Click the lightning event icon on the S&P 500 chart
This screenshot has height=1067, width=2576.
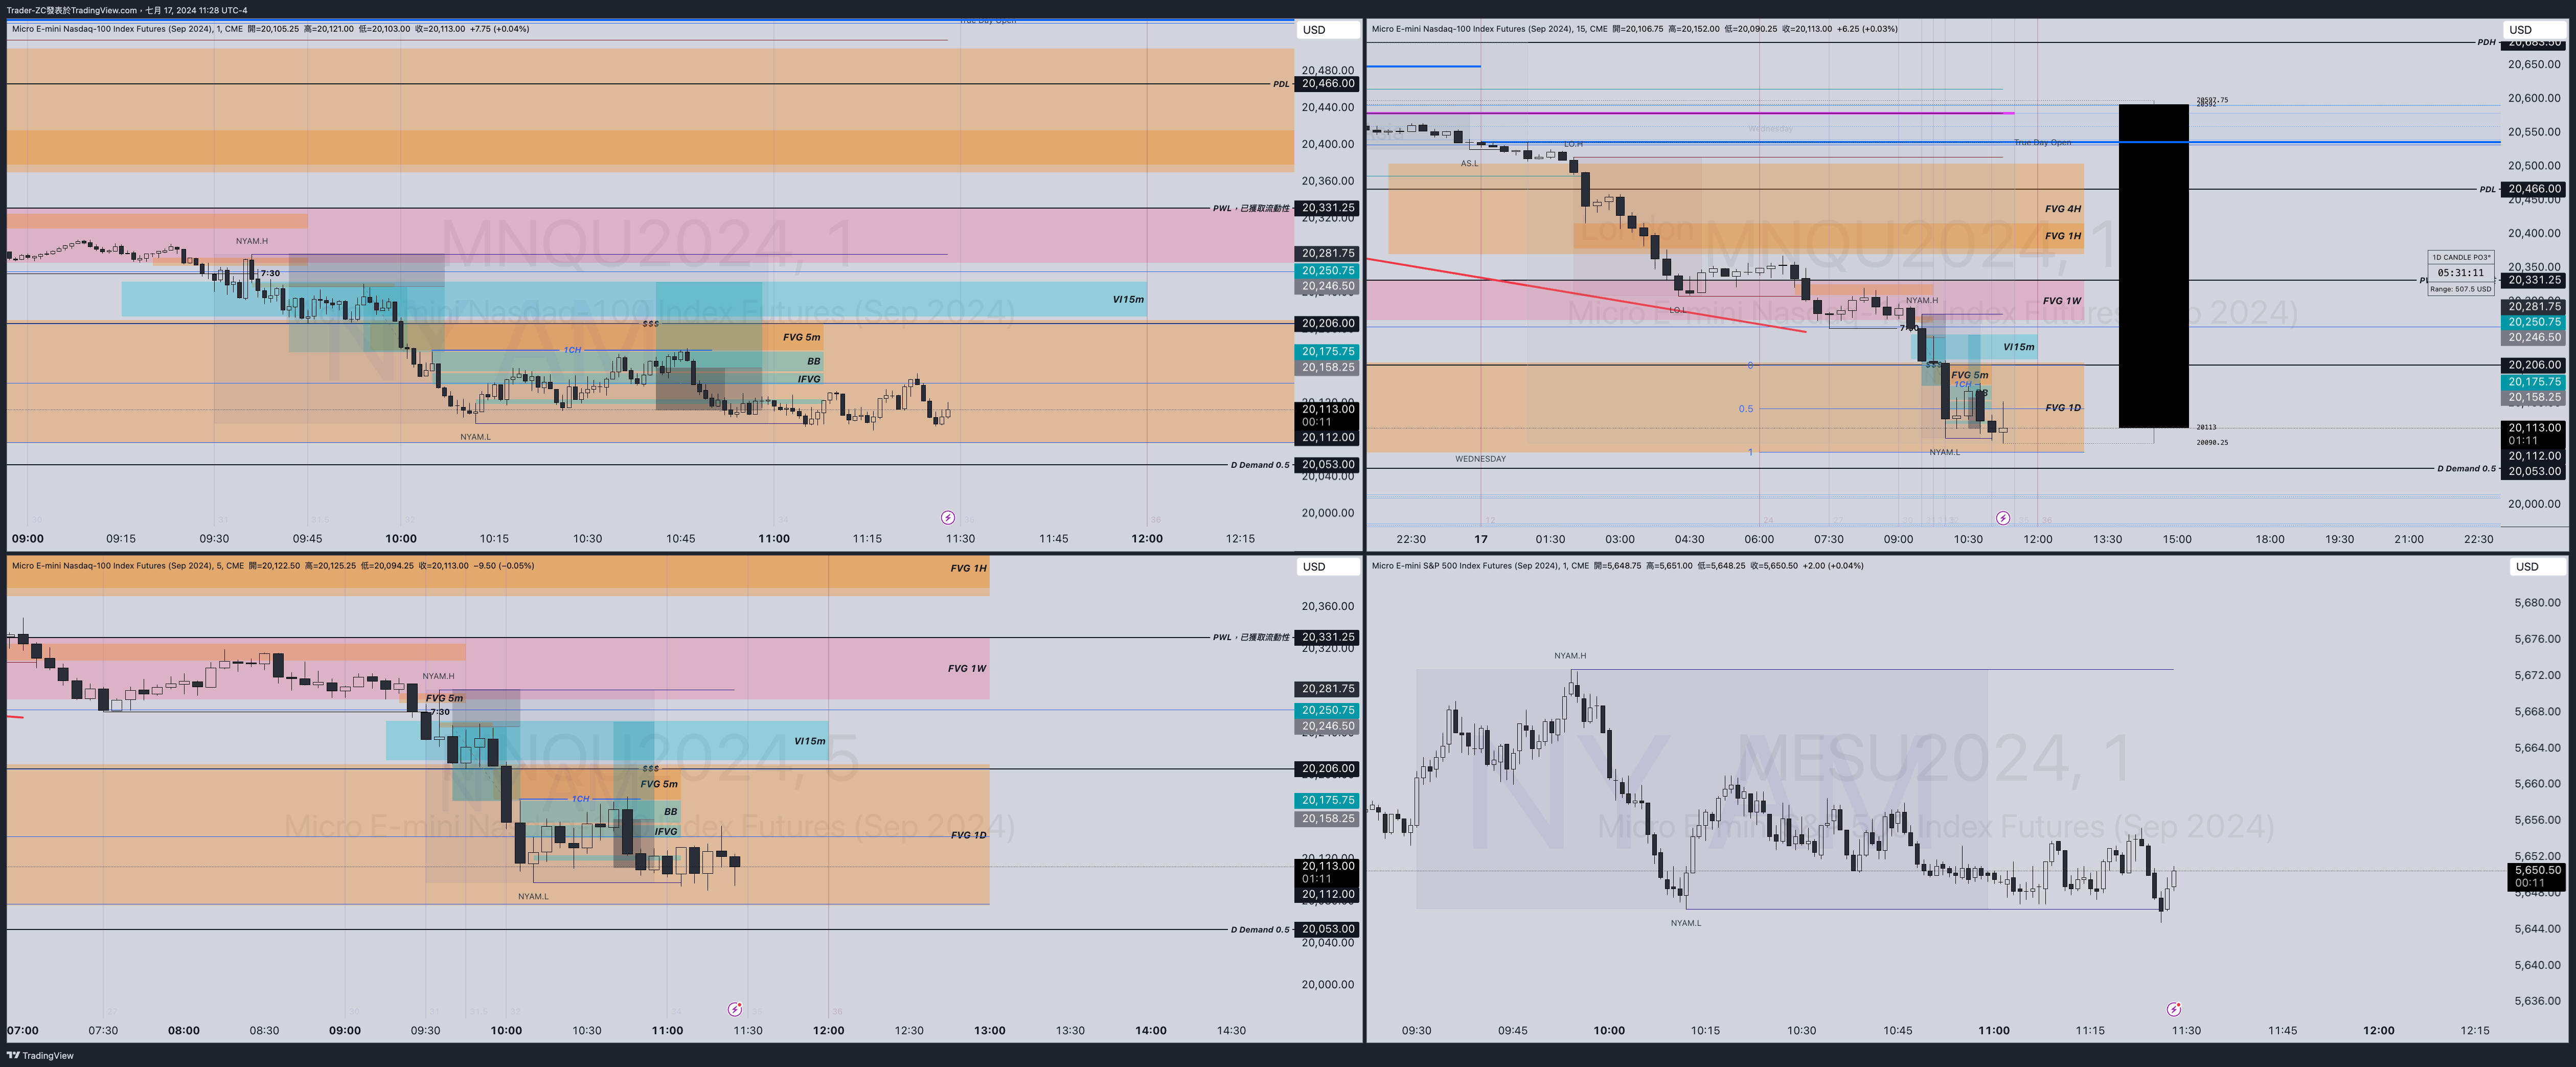[2174, 1010]
